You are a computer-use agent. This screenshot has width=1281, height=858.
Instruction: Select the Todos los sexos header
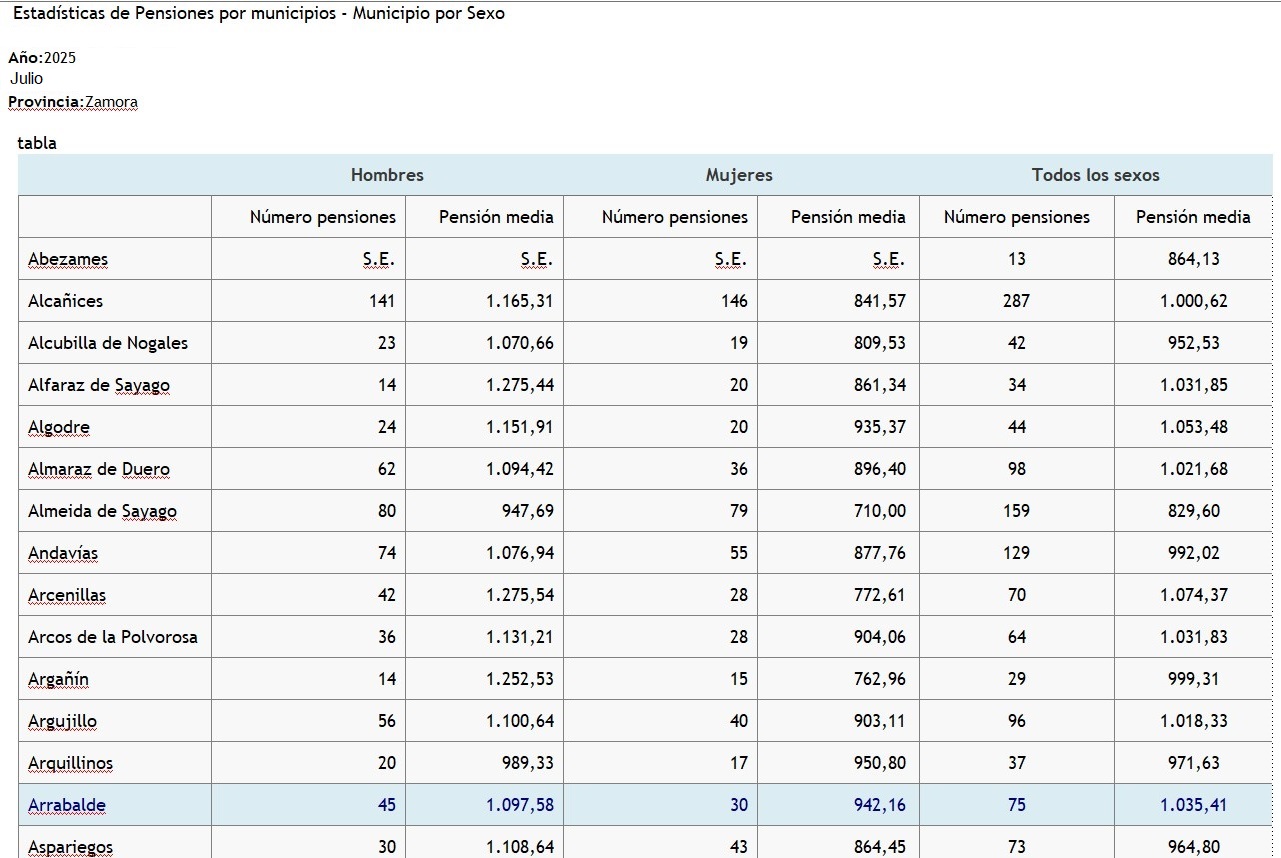pos(1095,175)
